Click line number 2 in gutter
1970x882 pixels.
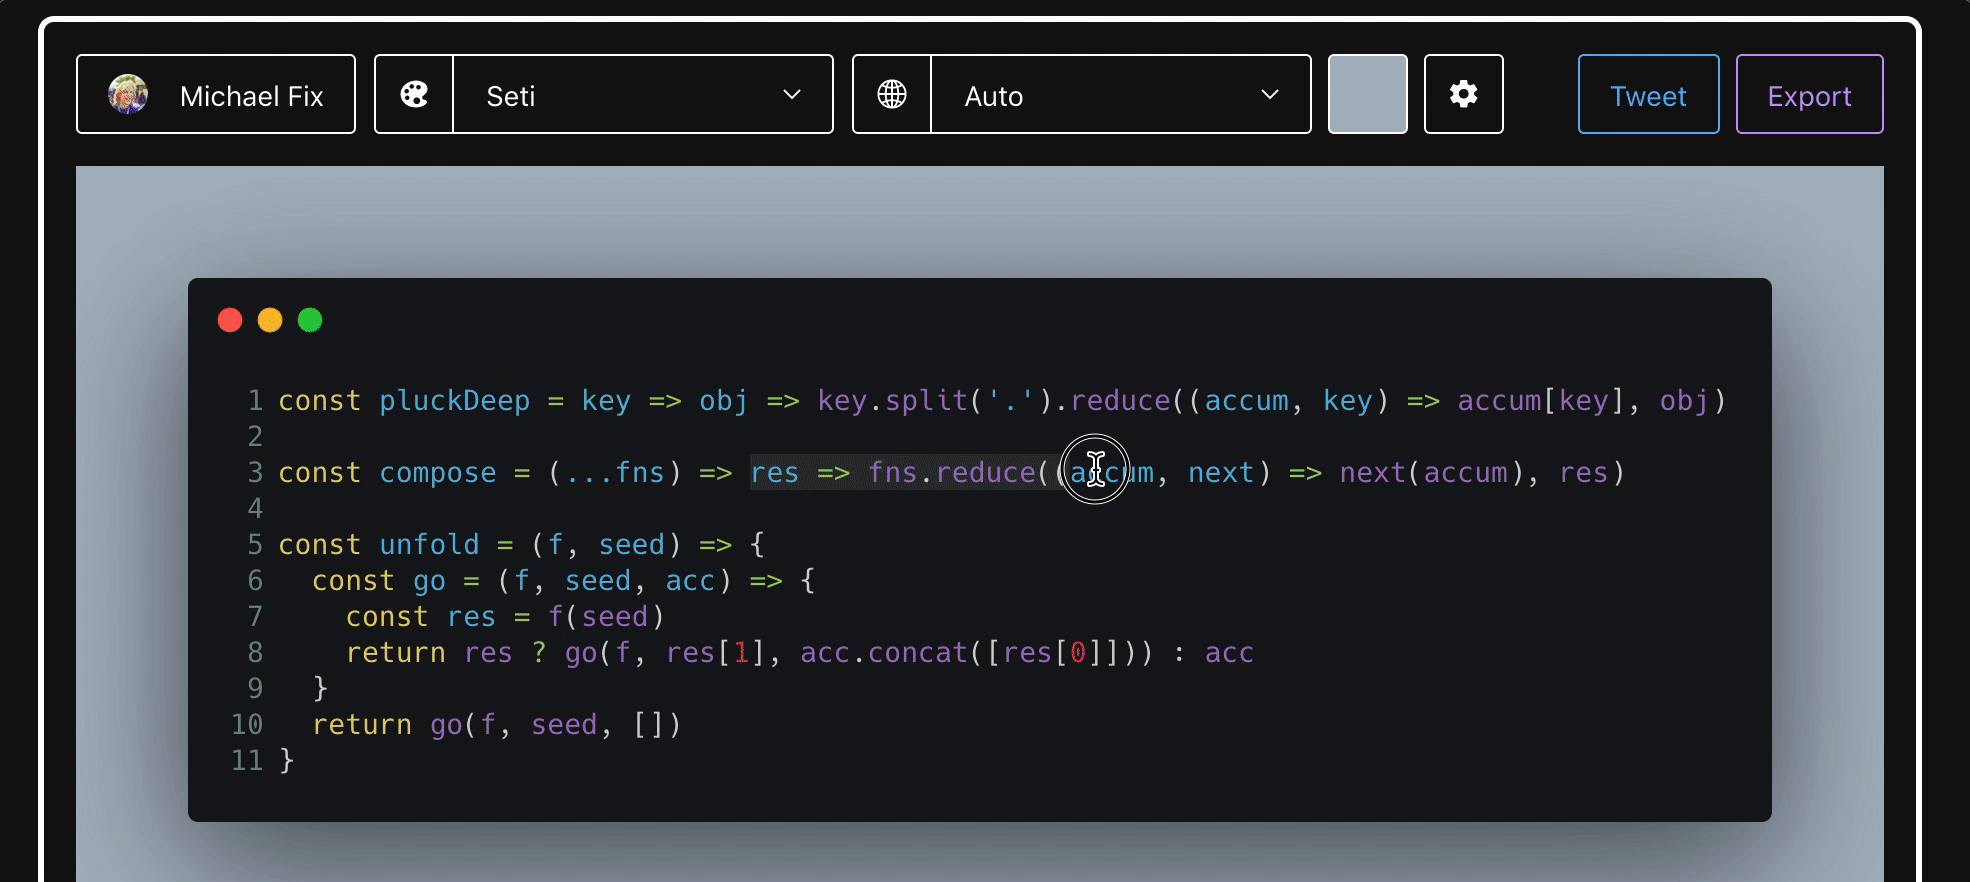[256, 437]
